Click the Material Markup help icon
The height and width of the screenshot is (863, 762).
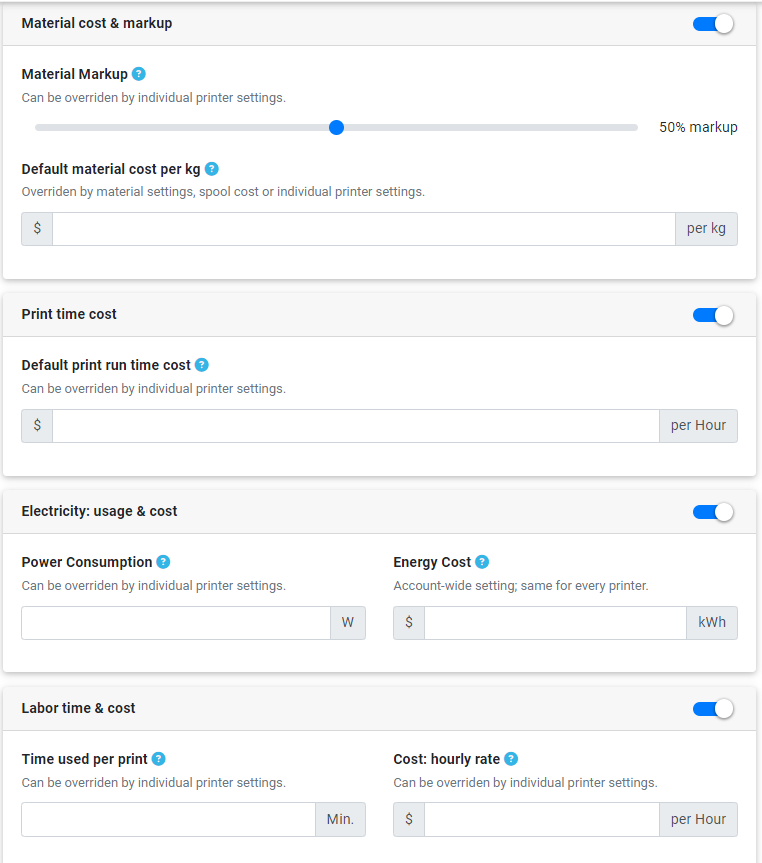[x=139, y=74]
